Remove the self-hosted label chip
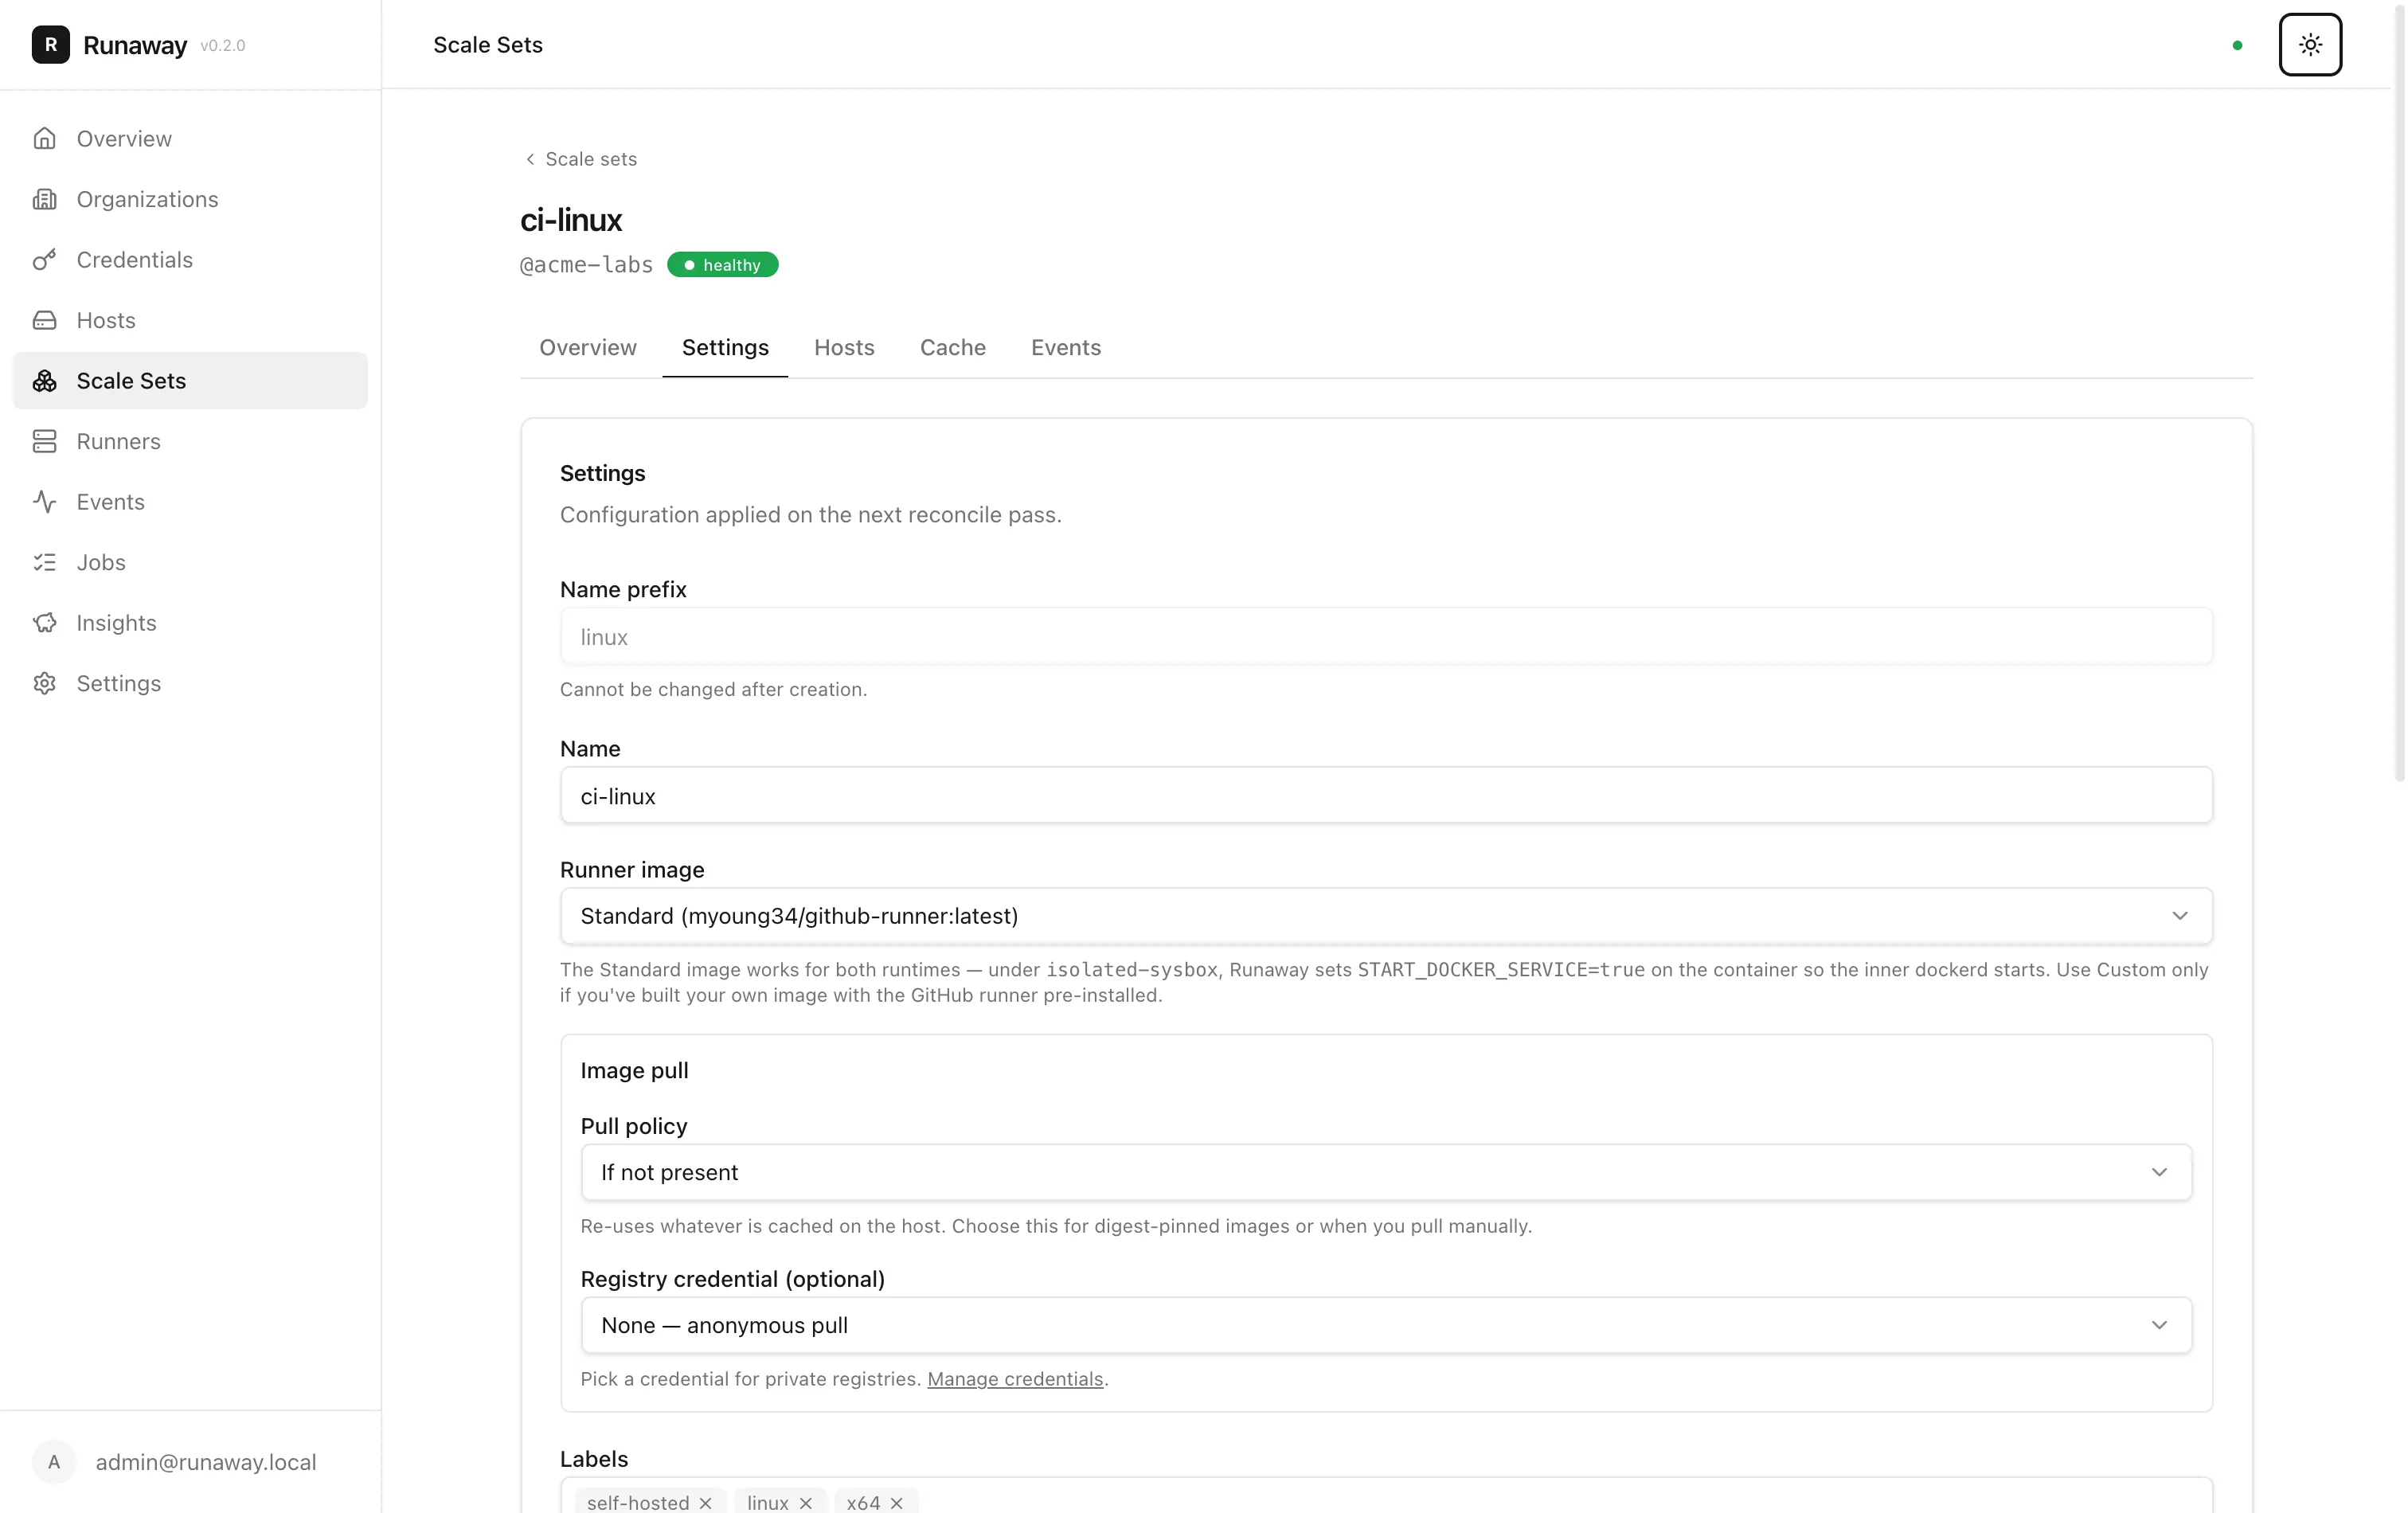 click(705, 1502)
